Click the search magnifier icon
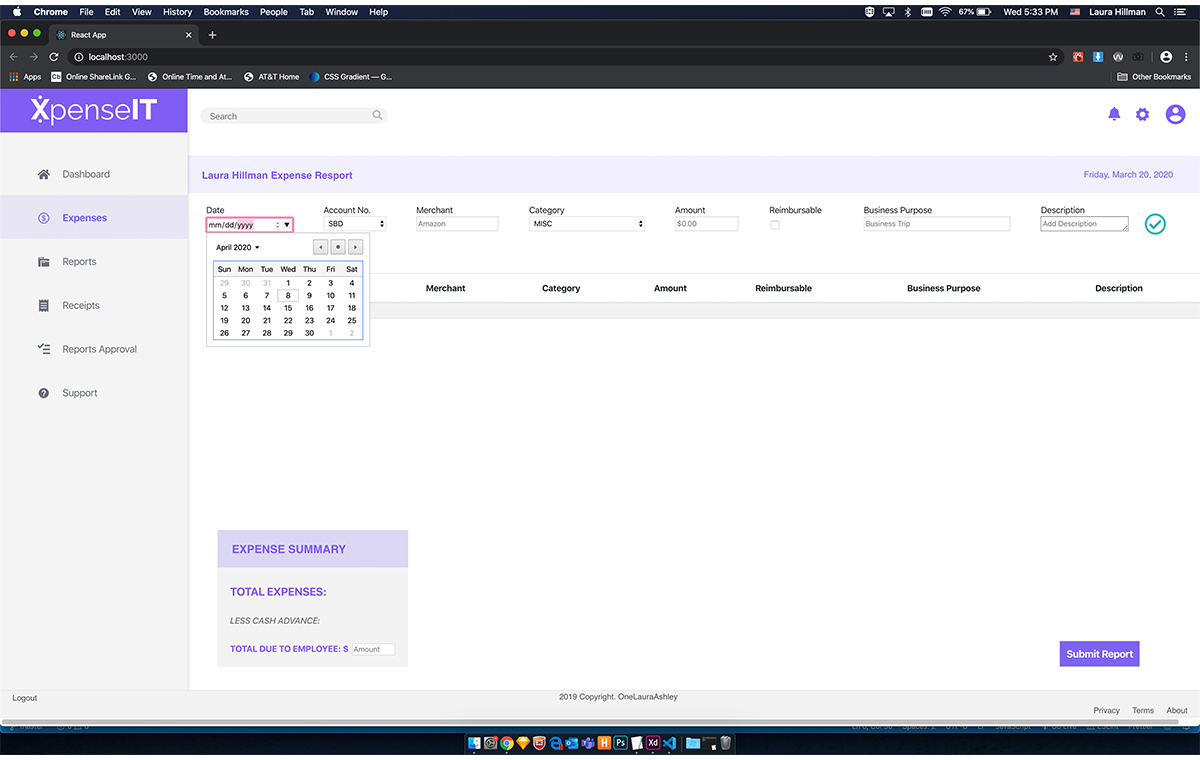Screen dimensions: 1200x760 pos(377,116)
